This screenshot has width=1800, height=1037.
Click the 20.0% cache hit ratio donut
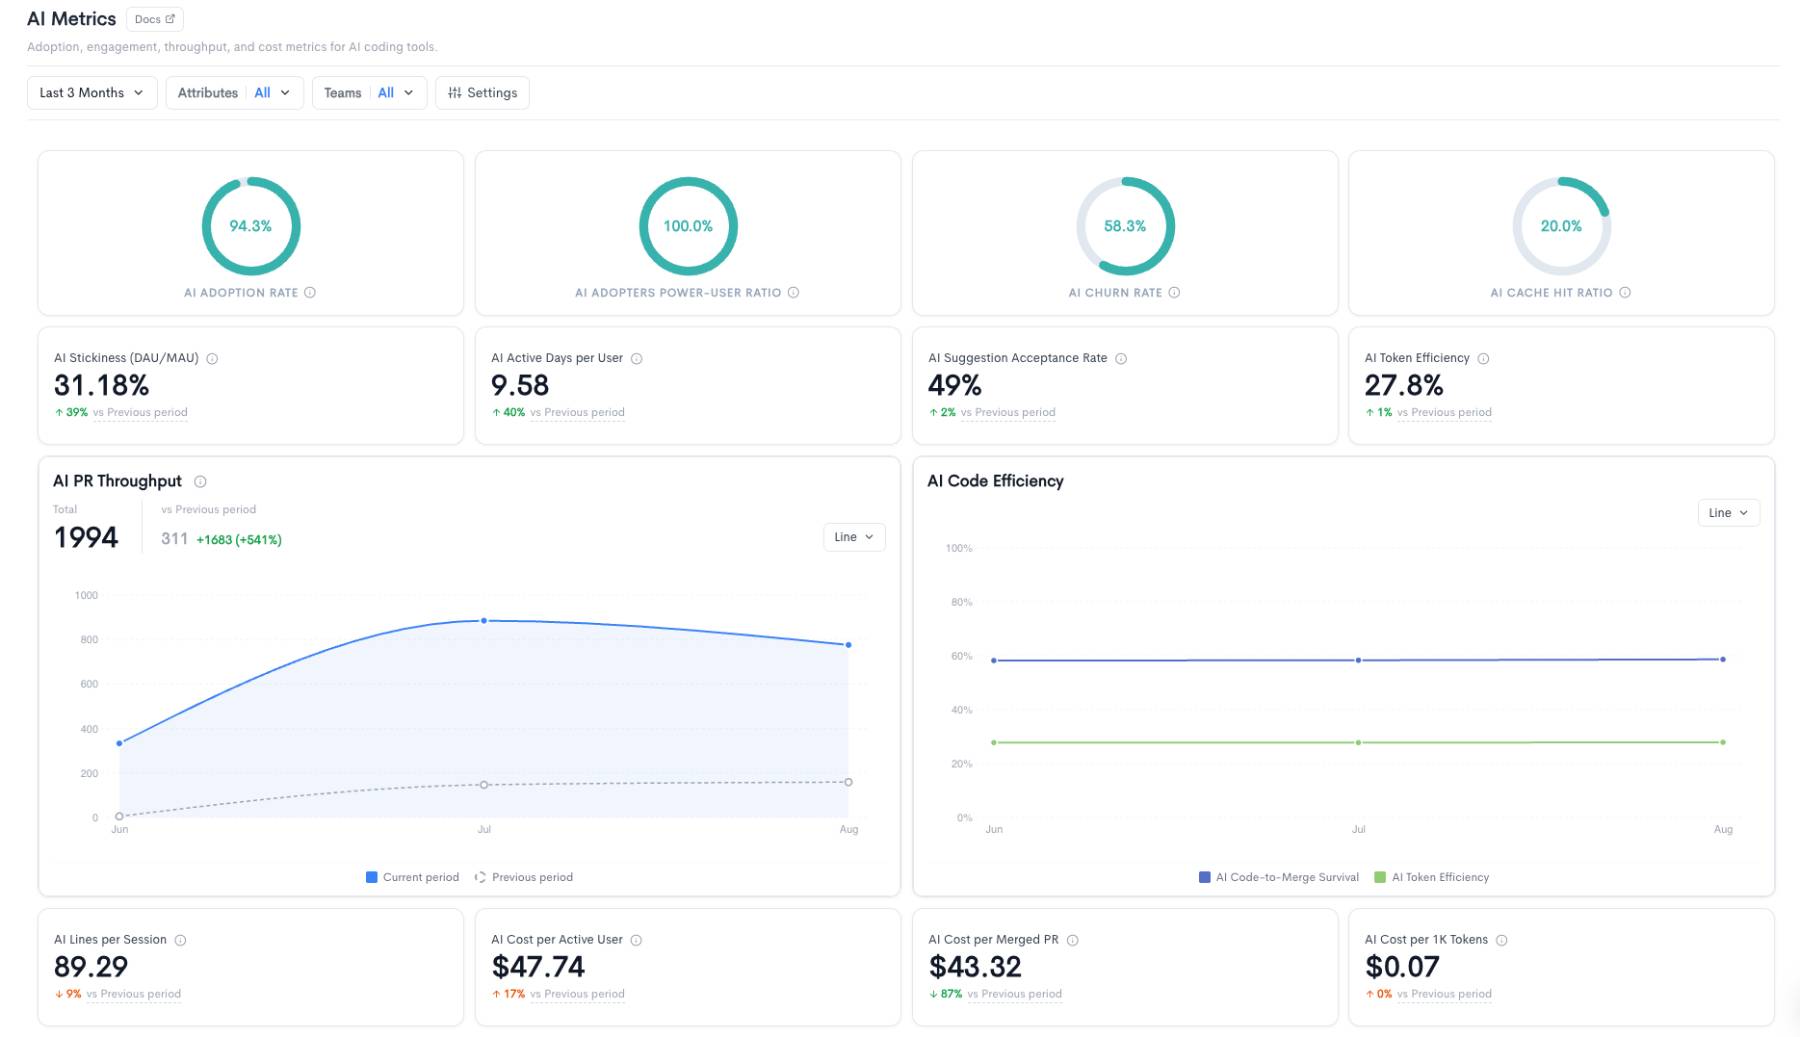(1561, 226)
